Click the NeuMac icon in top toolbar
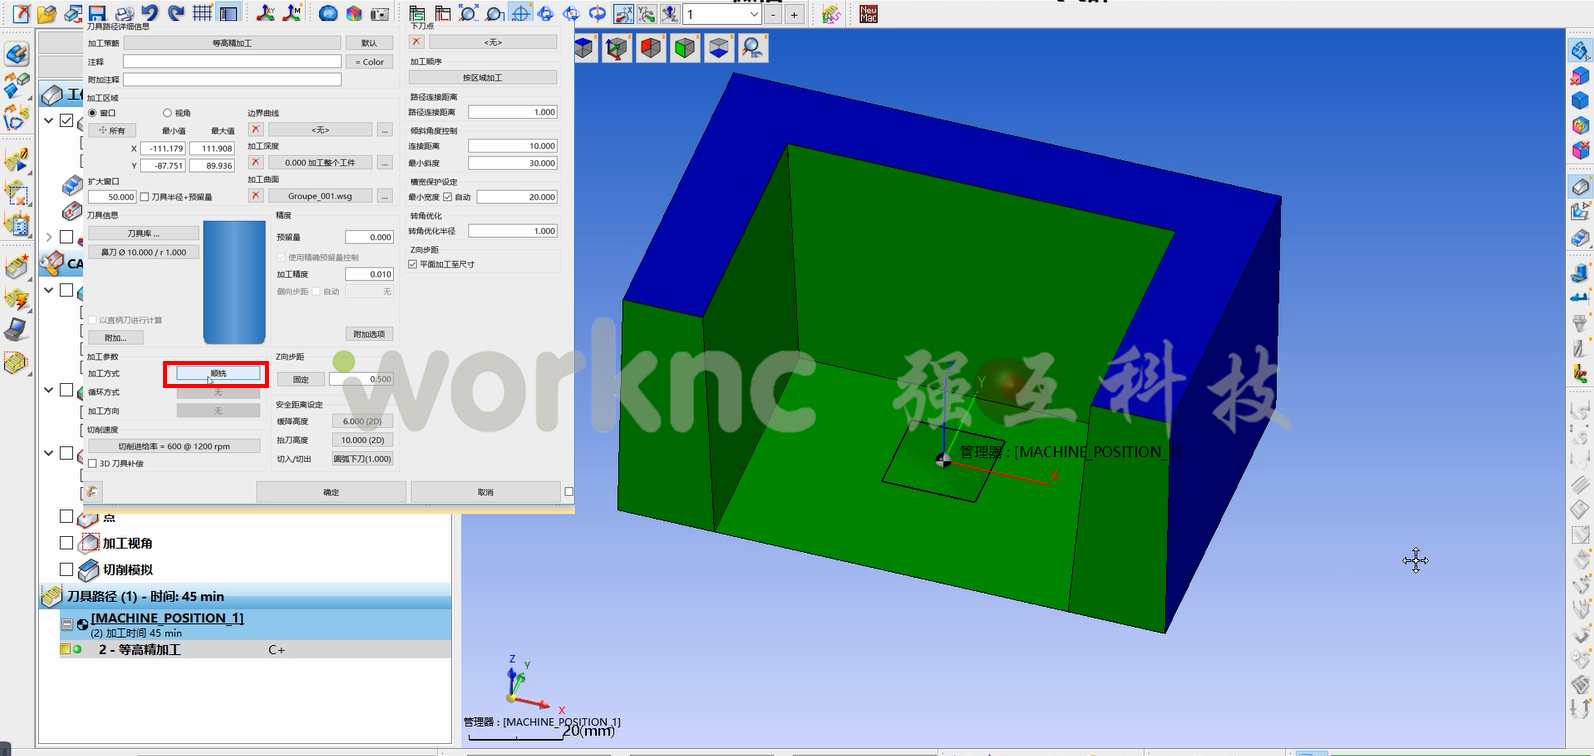The width and height of the screenshot is (1594, 756). 868,14
